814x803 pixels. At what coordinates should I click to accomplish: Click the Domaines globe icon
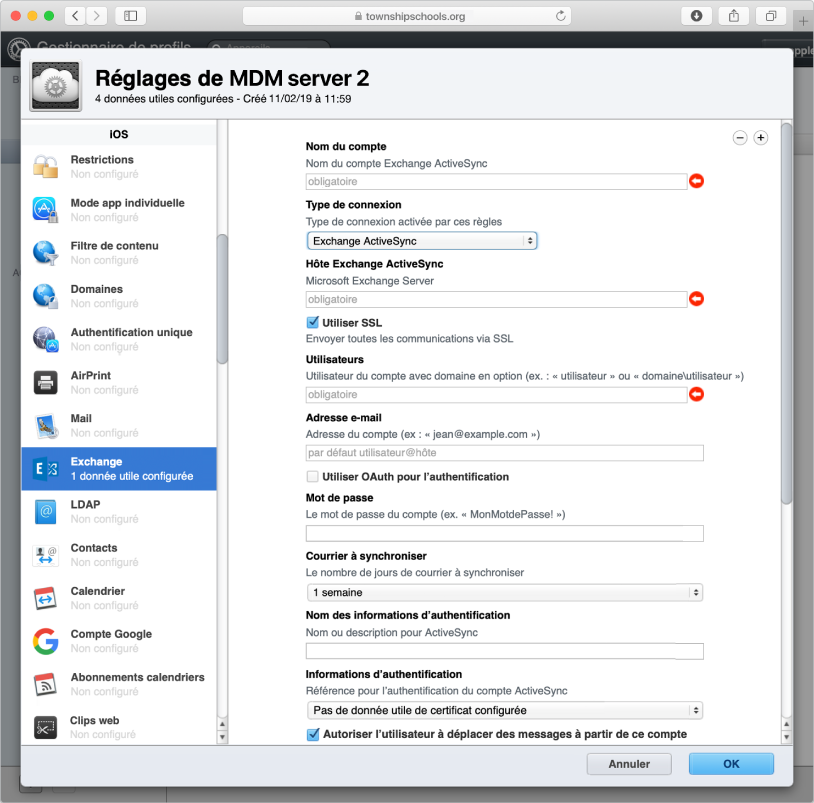46,296
